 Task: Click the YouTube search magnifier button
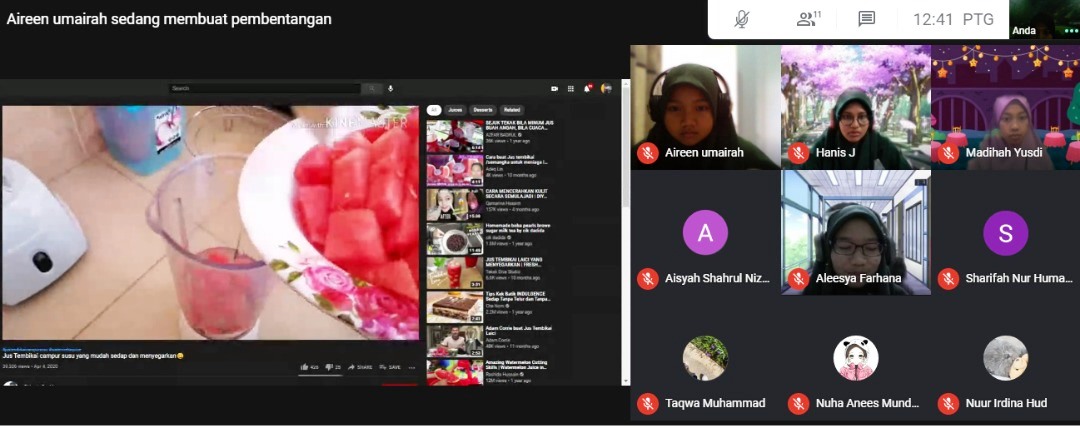(371, 88)
